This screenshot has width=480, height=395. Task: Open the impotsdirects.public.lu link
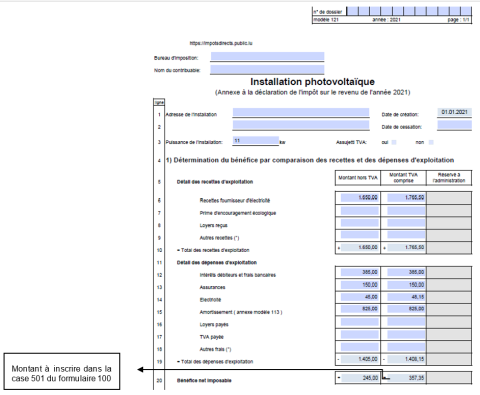tap(221, 43)
